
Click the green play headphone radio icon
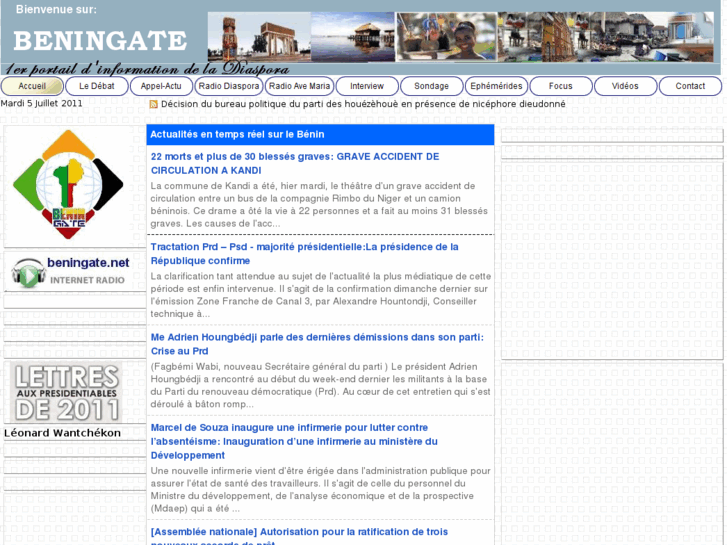pyautogui.click(x=28, y=273)
